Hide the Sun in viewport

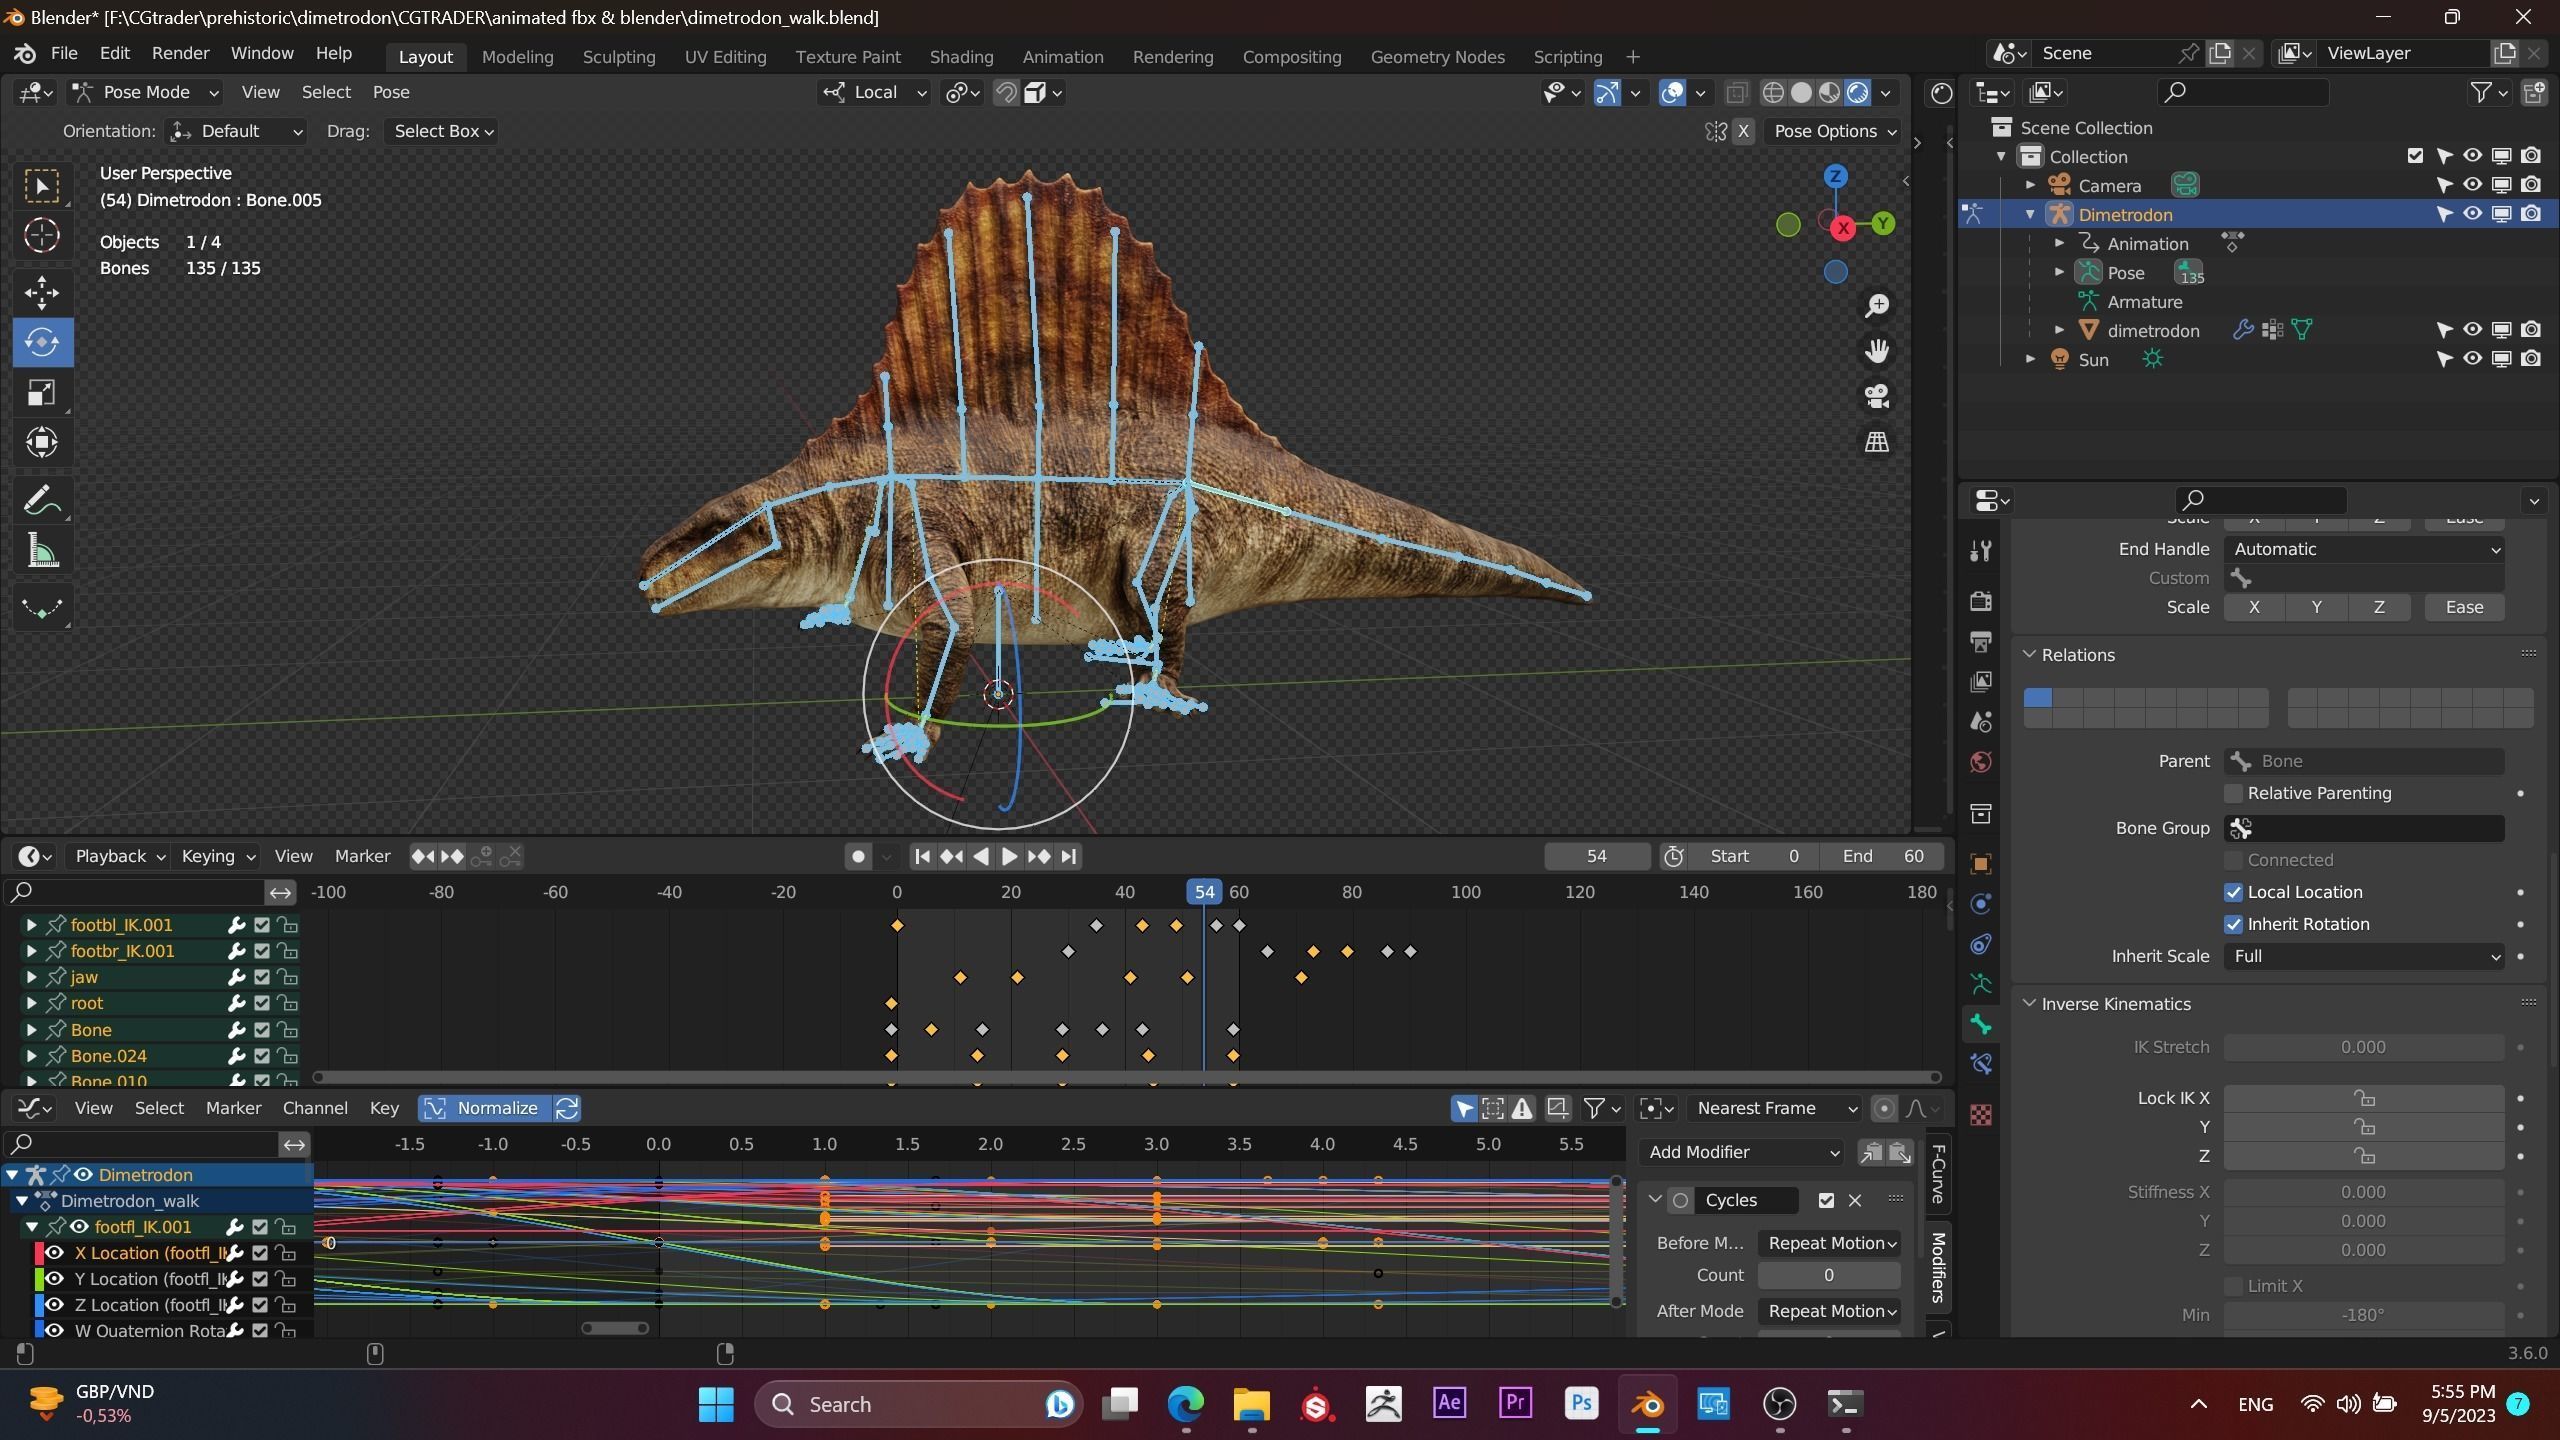2472,359
